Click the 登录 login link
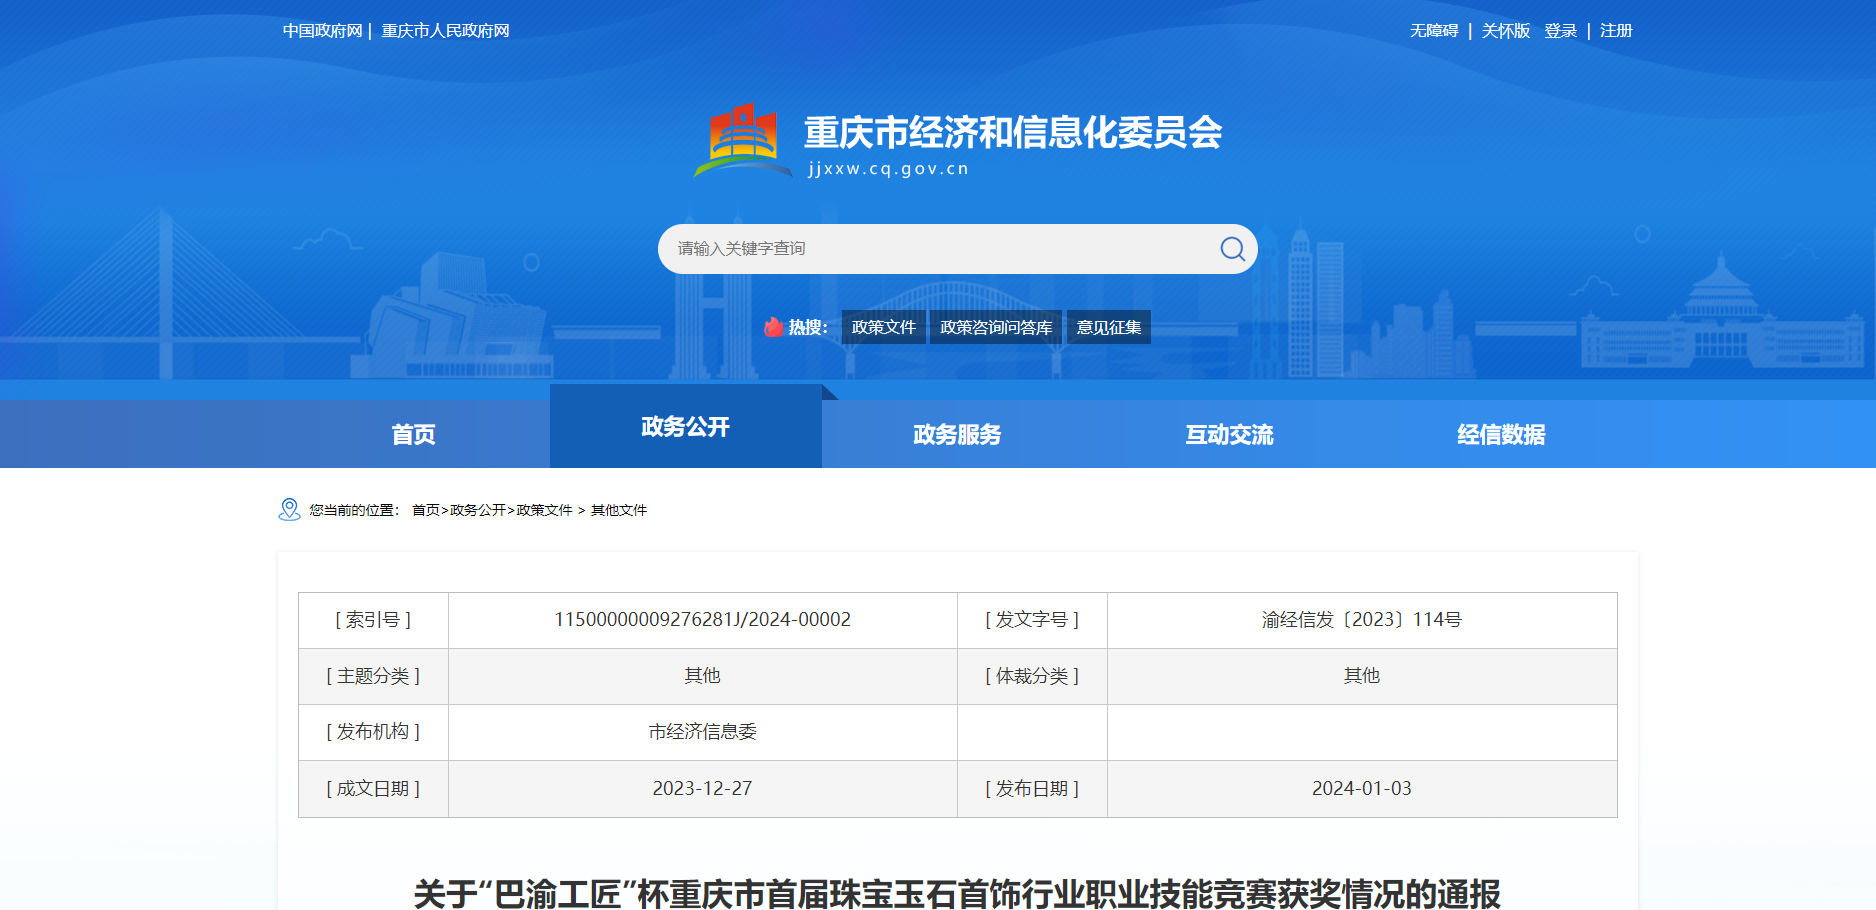Screen dimensions: 1876x910 pyautogui.click(x=1560, y=31)
